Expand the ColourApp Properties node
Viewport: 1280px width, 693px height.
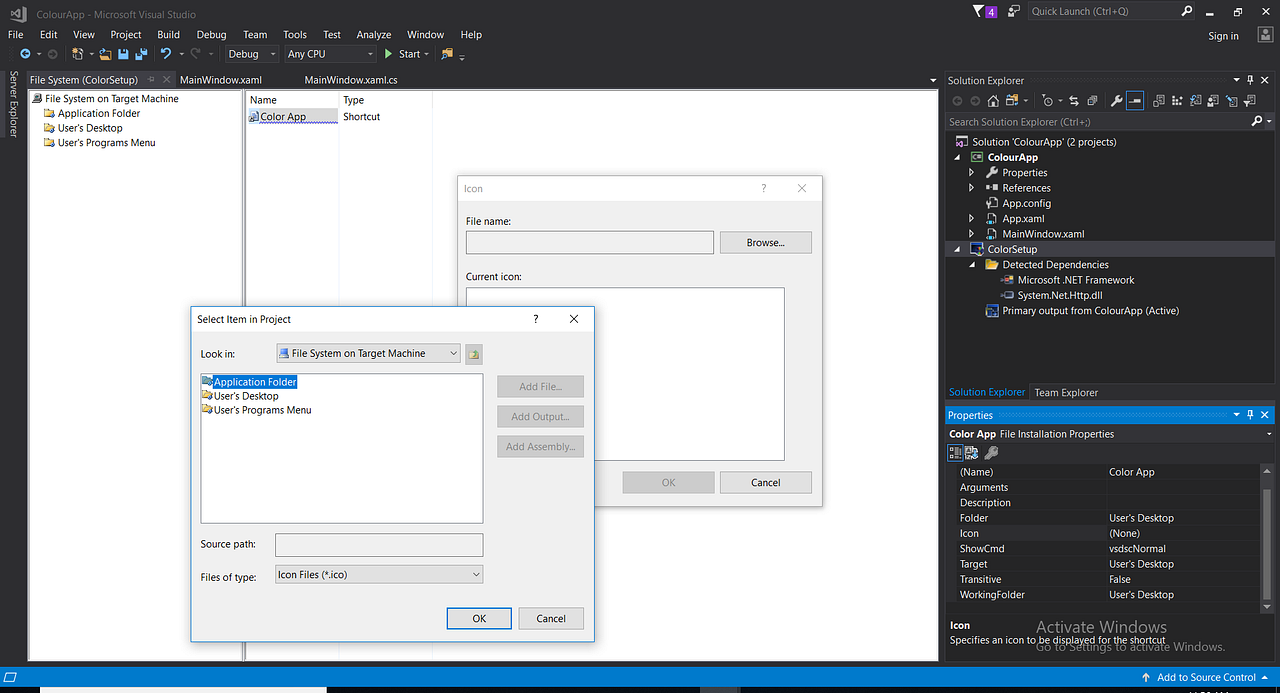(x=971, y=172)
